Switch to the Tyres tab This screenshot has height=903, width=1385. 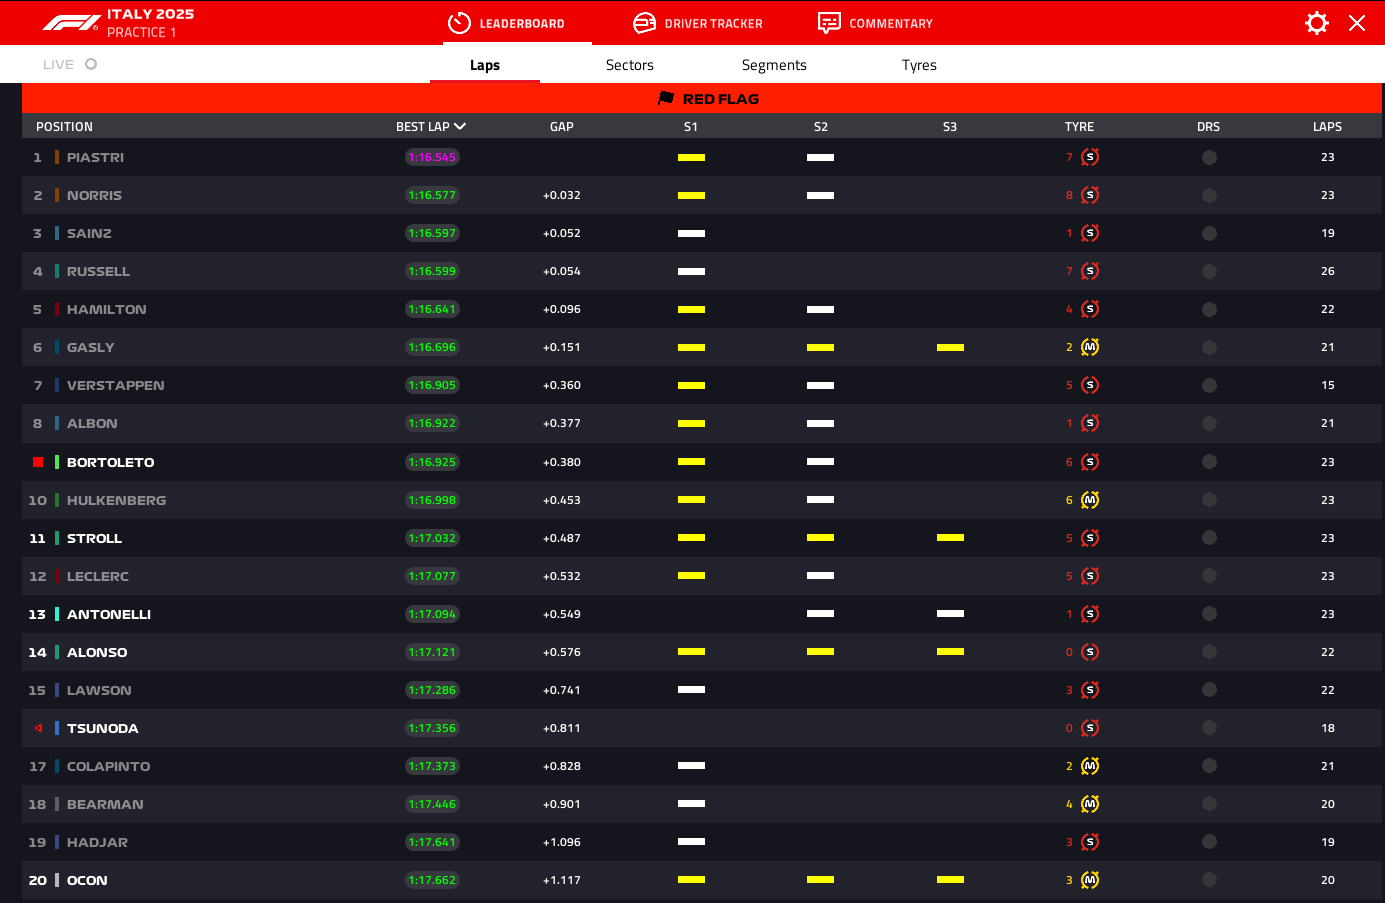point(919,65)
